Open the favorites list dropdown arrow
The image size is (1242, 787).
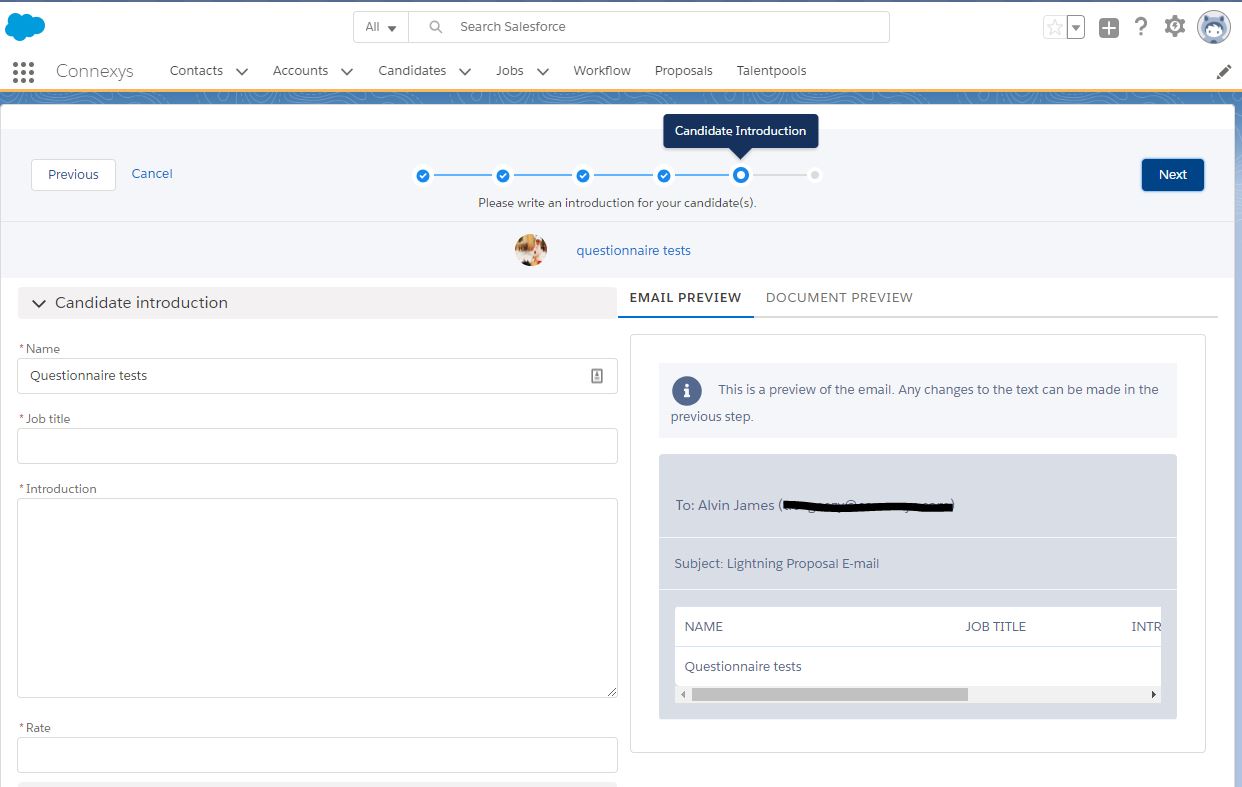(x=1076, y=28)
